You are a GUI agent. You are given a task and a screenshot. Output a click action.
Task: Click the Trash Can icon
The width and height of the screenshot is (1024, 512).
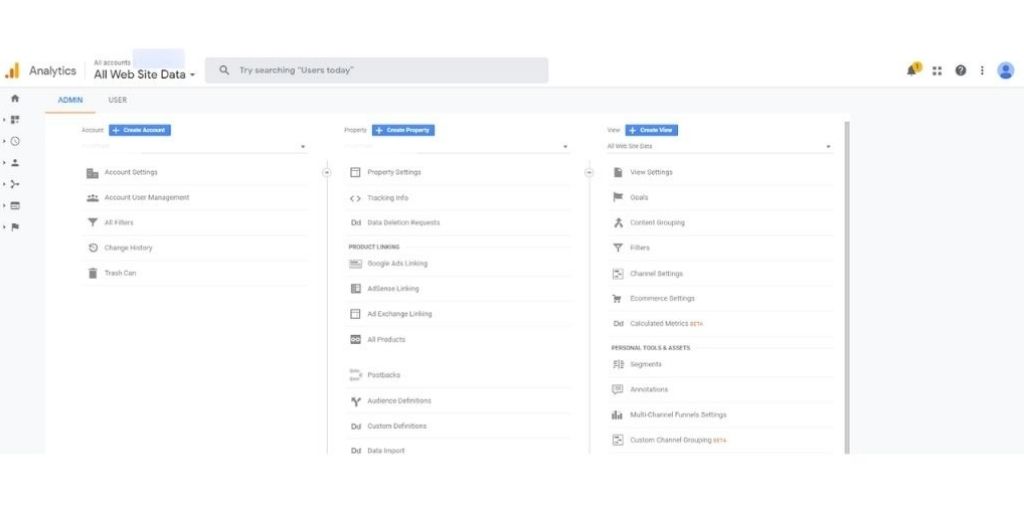pyautogui.click(x=93, y=273)
